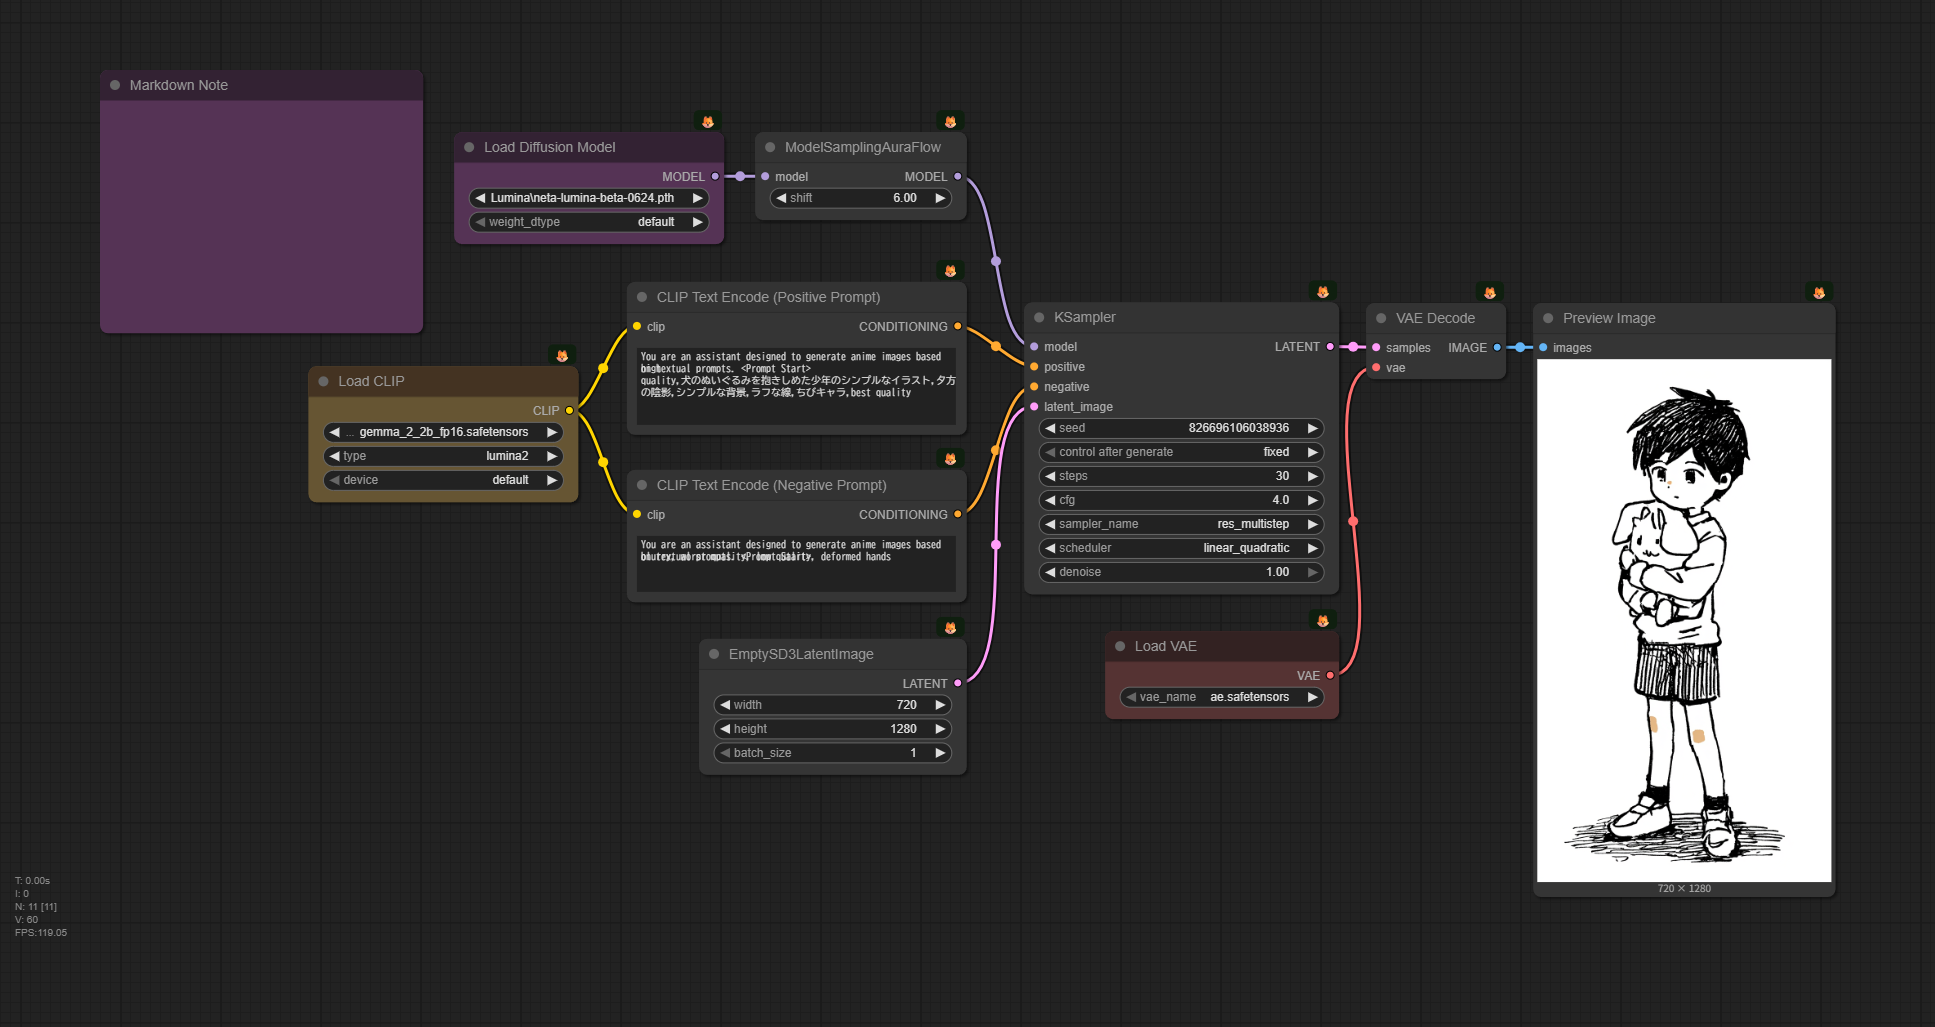Click the generated boy illustration preview
The image size is (1935, 1027).
1684,620
